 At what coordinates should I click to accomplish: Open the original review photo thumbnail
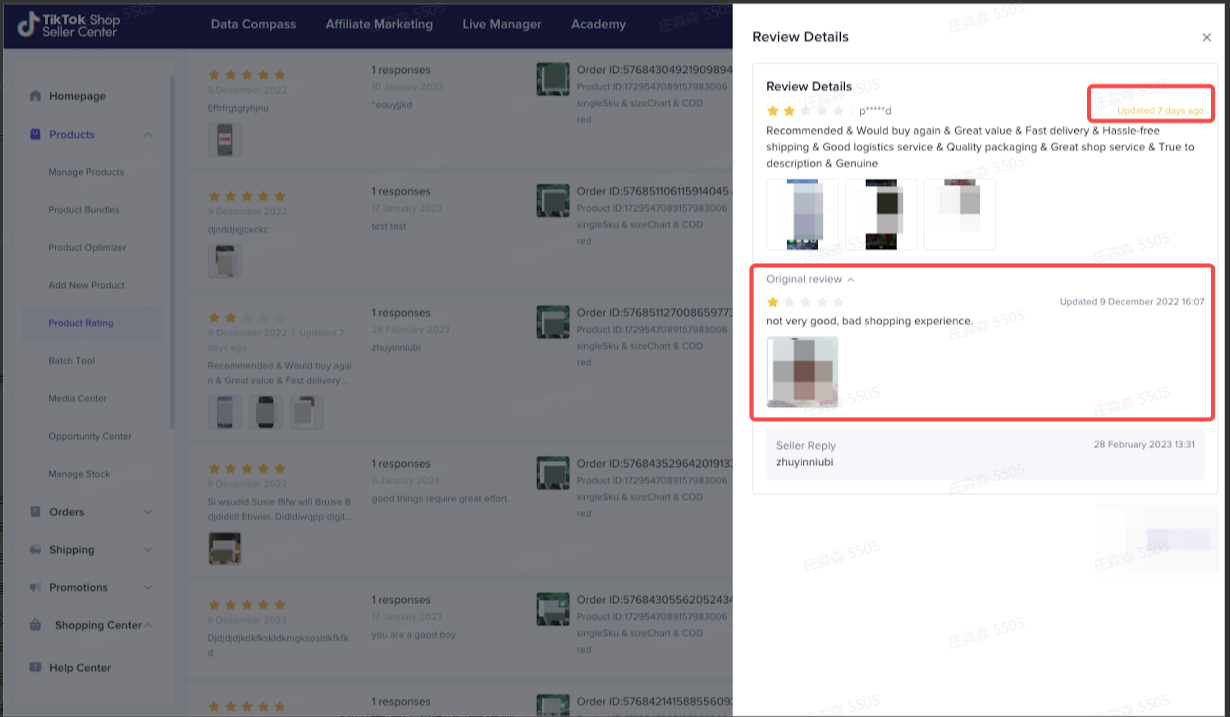click(802, 372)
